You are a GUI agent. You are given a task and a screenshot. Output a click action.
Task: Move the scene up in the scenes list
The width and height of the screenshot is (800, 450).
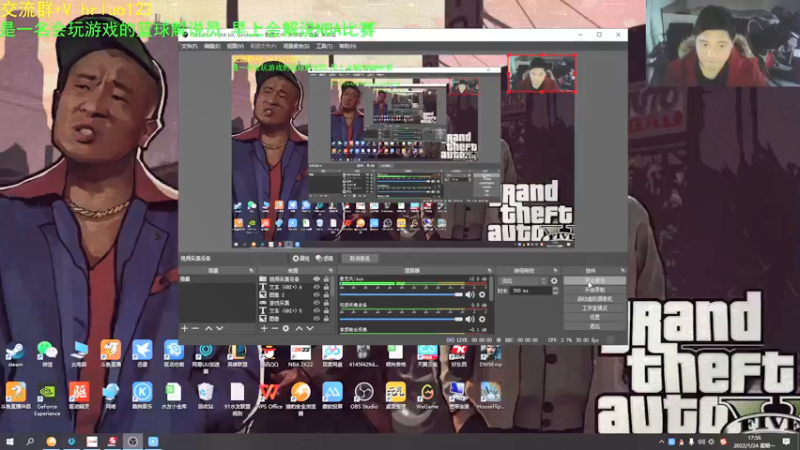click(x=208, y=329)
